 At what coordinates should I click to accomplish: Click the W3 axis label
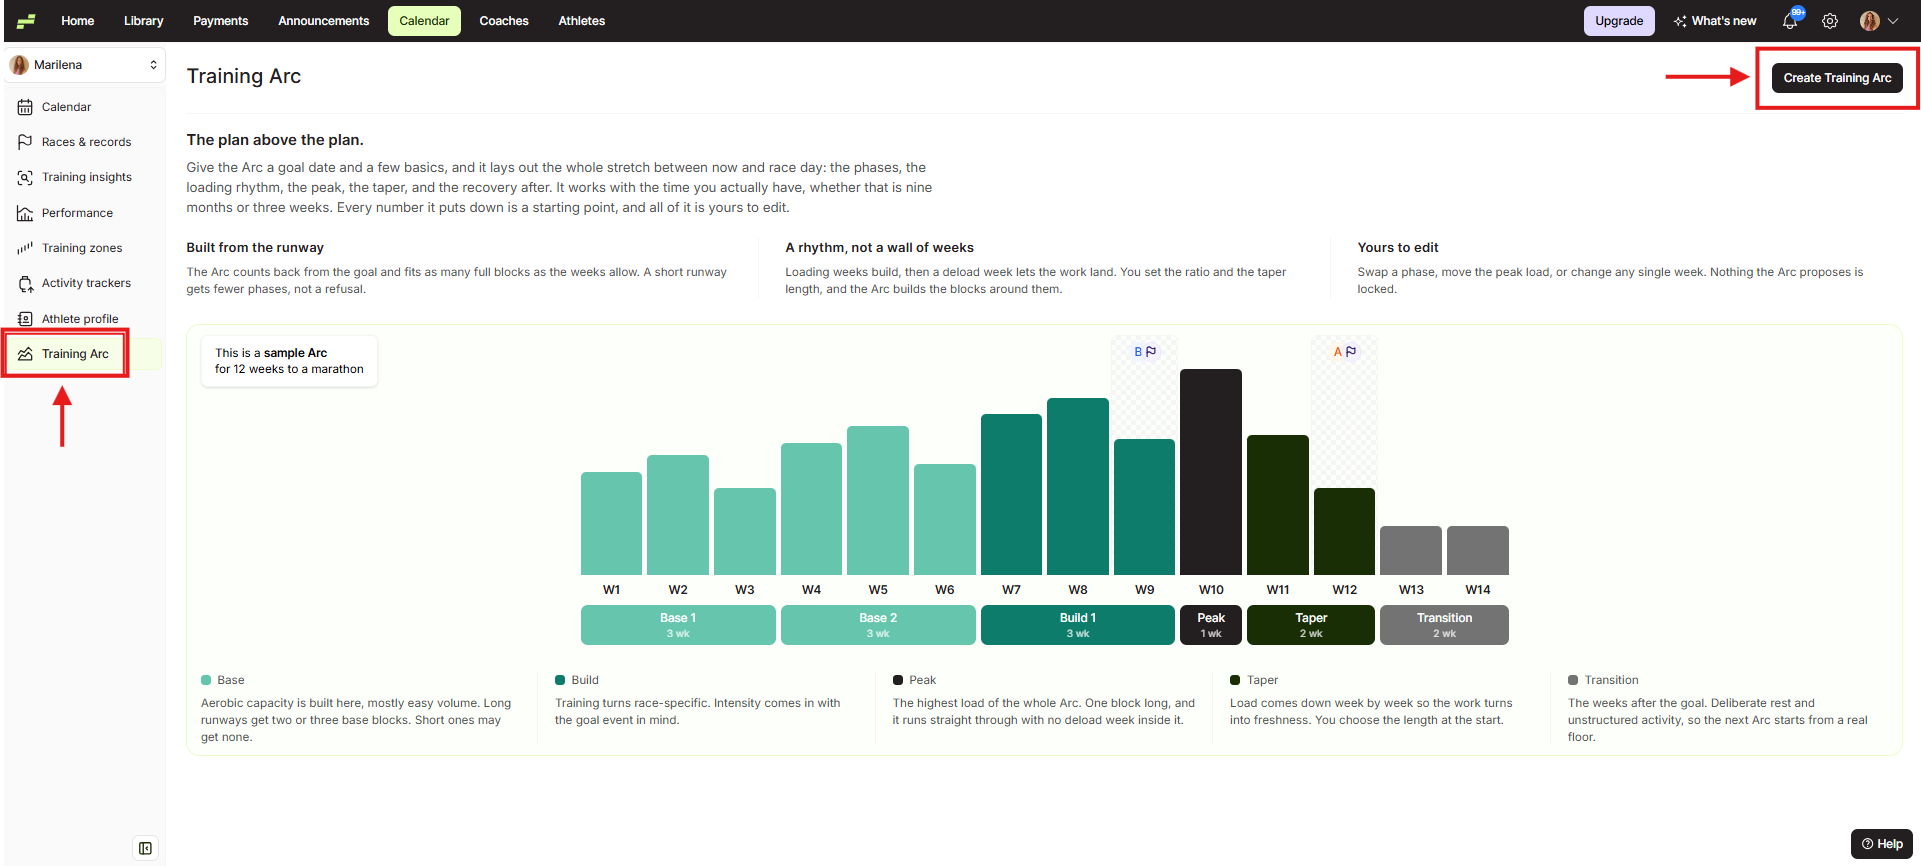pyautogui.click(x=745, y=590)
